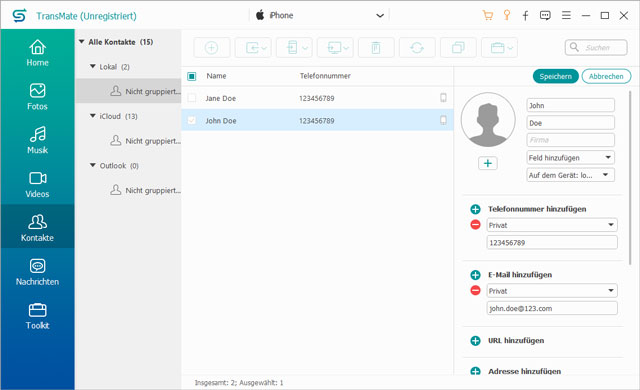Click plus icon next to URL hinzufügen
The image size is (640, 390).
[475, 341]
